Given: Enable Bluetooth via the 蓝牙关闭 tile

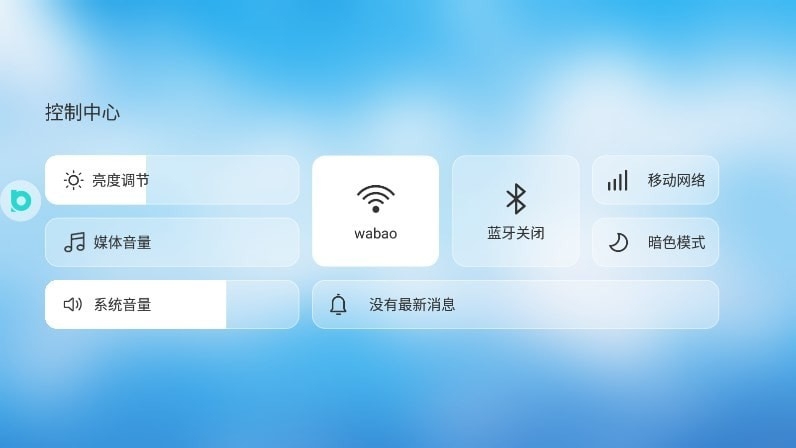Looking at the screenshot, I should 516,211.
